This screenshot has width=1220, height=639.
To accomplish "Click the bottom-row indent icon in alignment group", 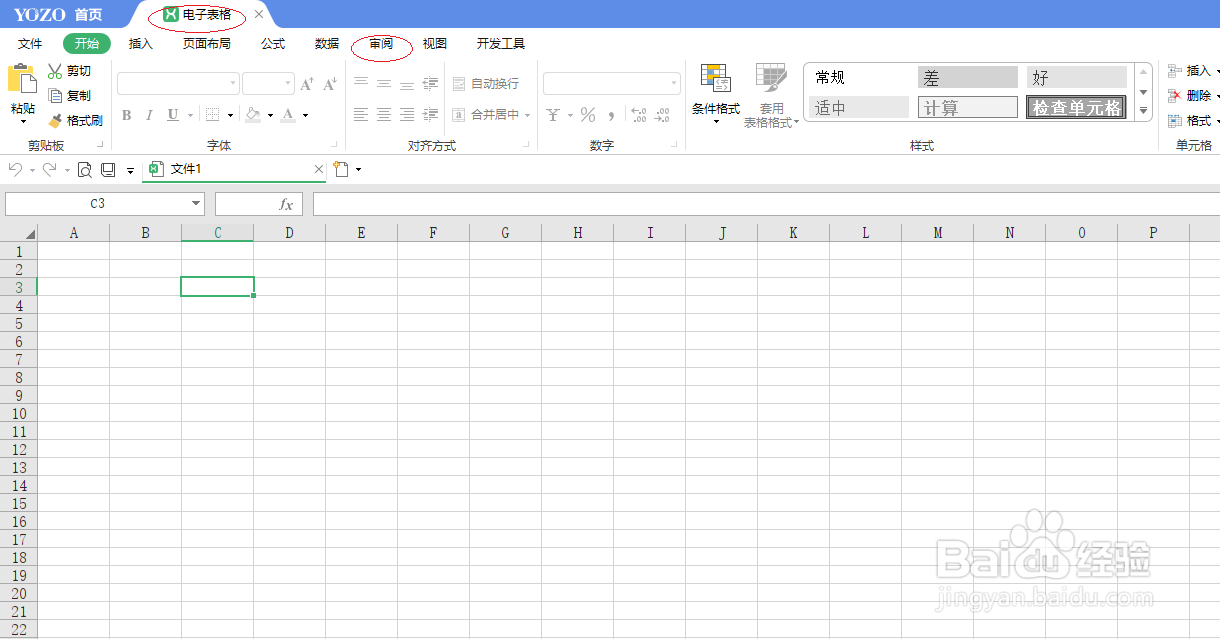I will [431, 115].
